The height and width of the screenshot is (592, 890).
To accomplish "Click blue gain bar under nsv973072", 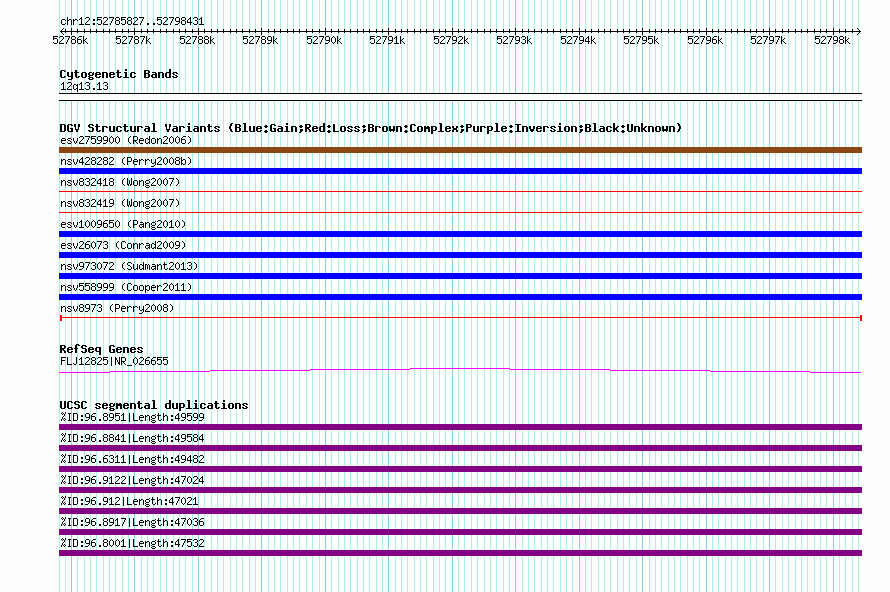I will tap(460, 276).
